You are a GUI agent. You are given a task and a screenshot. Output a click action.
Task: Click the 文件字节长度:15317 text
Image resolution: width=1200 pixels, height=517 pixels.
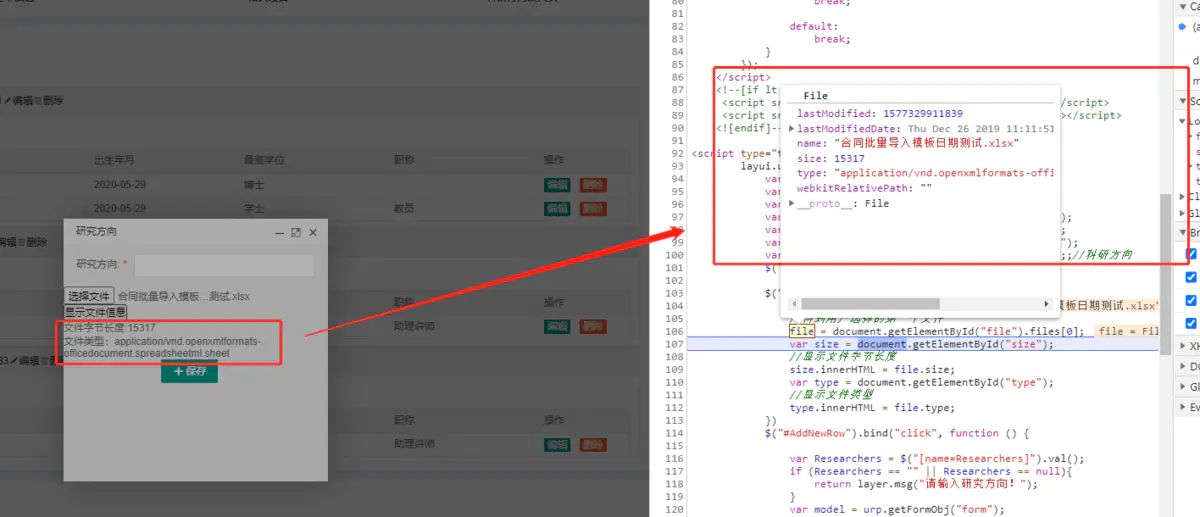click(x=110, y=328)
